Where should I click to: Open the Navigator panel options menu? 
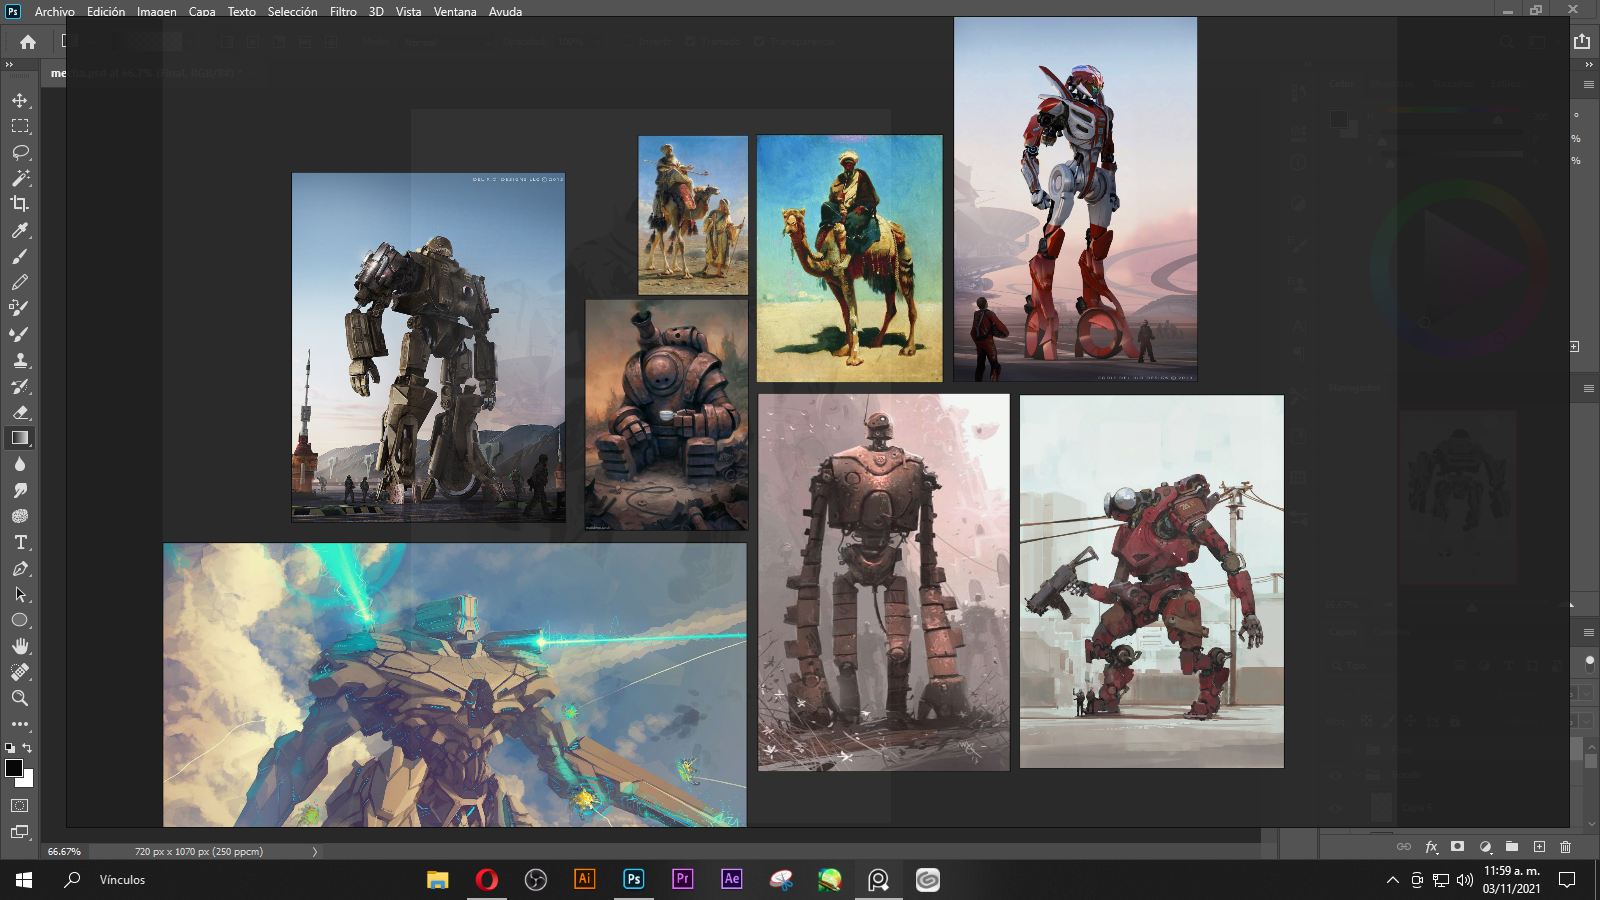coord(1589,388)
